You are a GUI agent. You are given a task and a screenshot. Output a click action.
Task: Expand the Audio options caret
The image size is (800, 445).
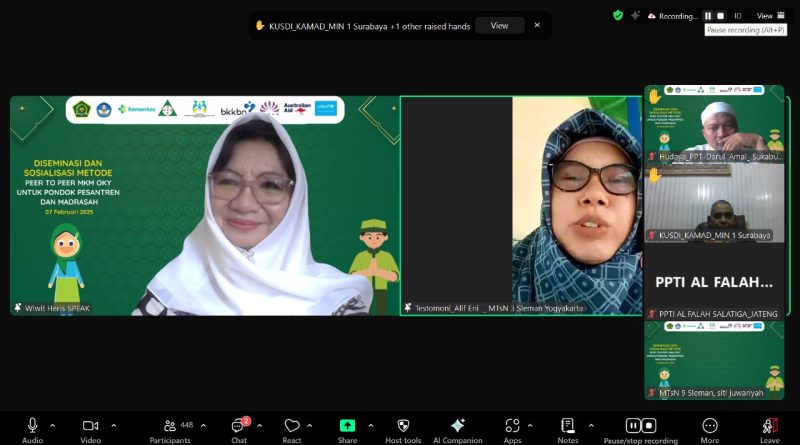pos(52,425)
